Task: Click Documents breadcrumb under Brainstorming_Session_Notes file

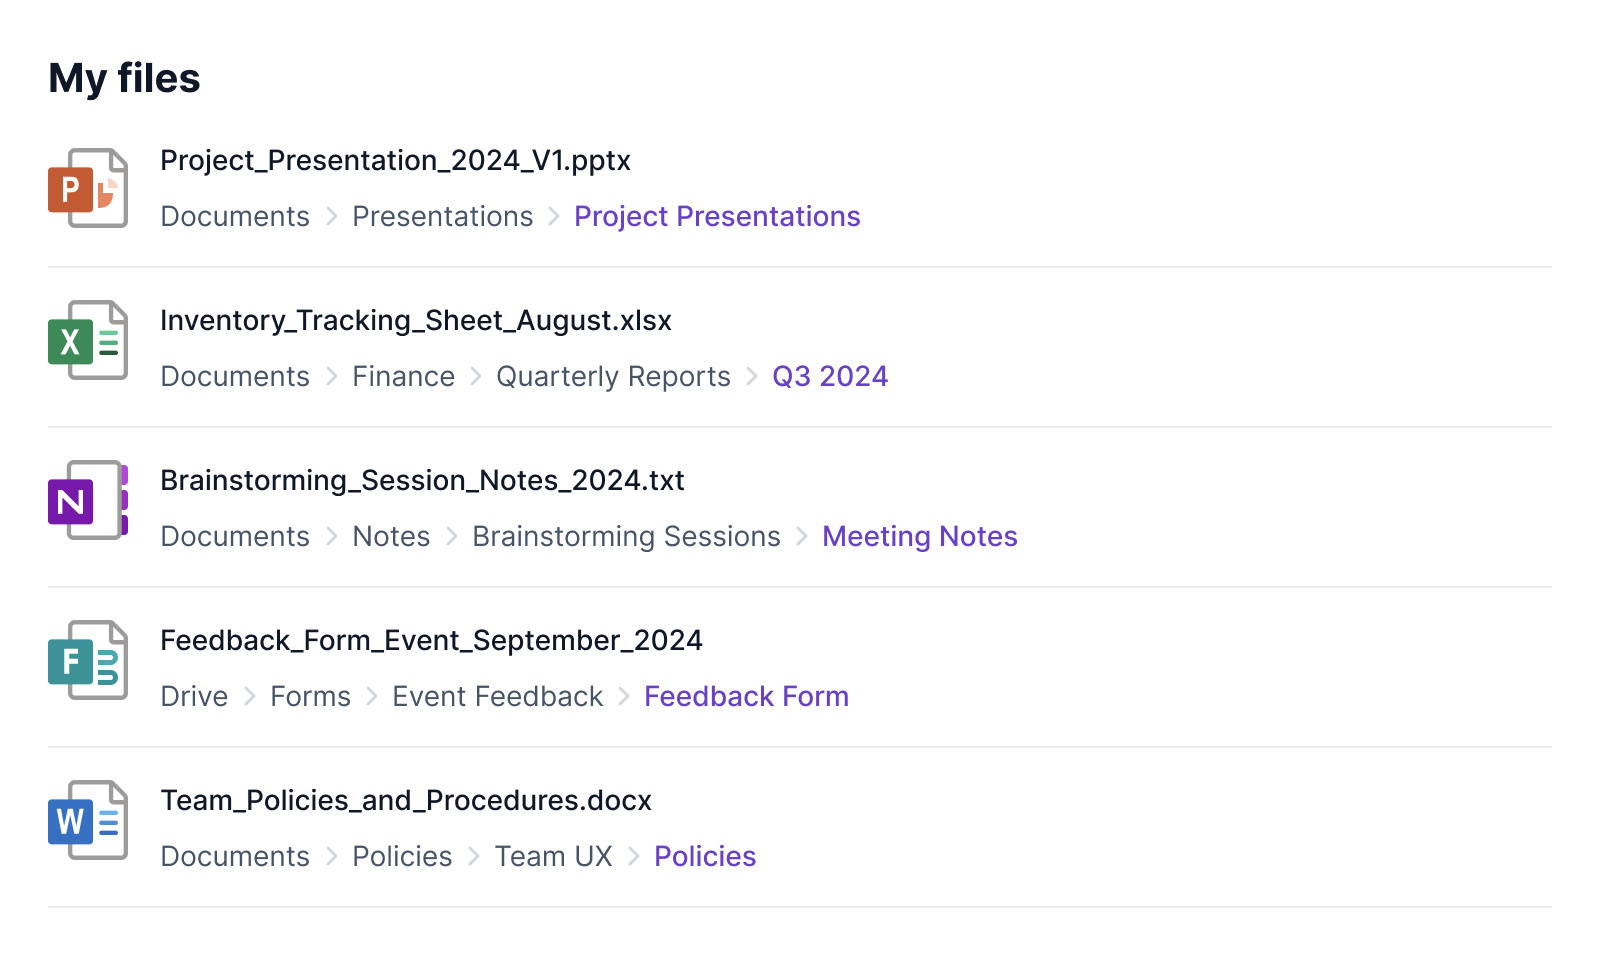Action: pyautogui.click(x=235, y=537)
